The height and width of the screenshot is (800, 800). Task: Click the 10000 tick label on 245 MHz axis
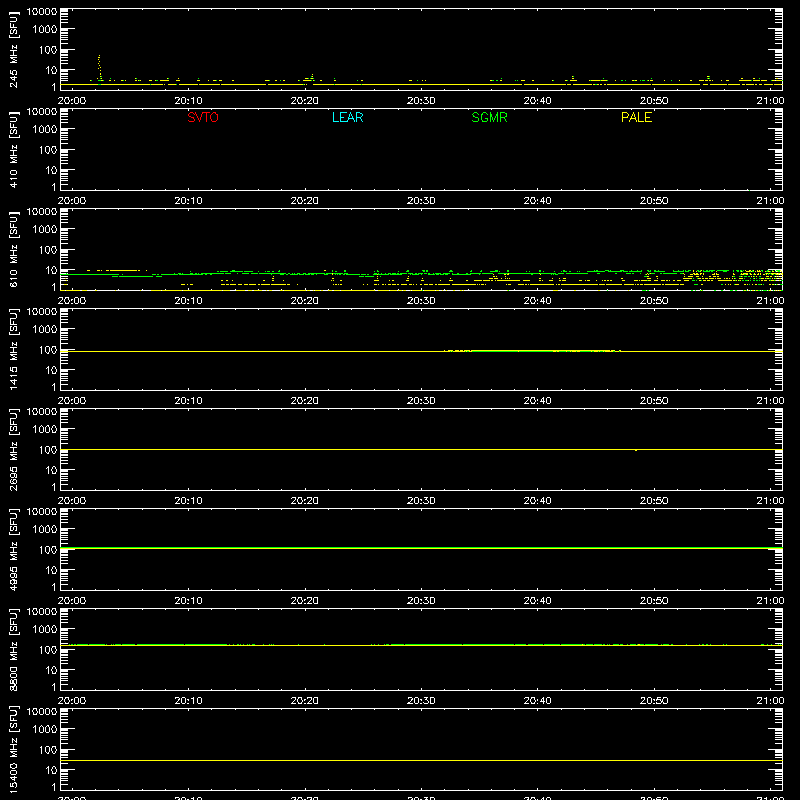(x=42, y=12)
